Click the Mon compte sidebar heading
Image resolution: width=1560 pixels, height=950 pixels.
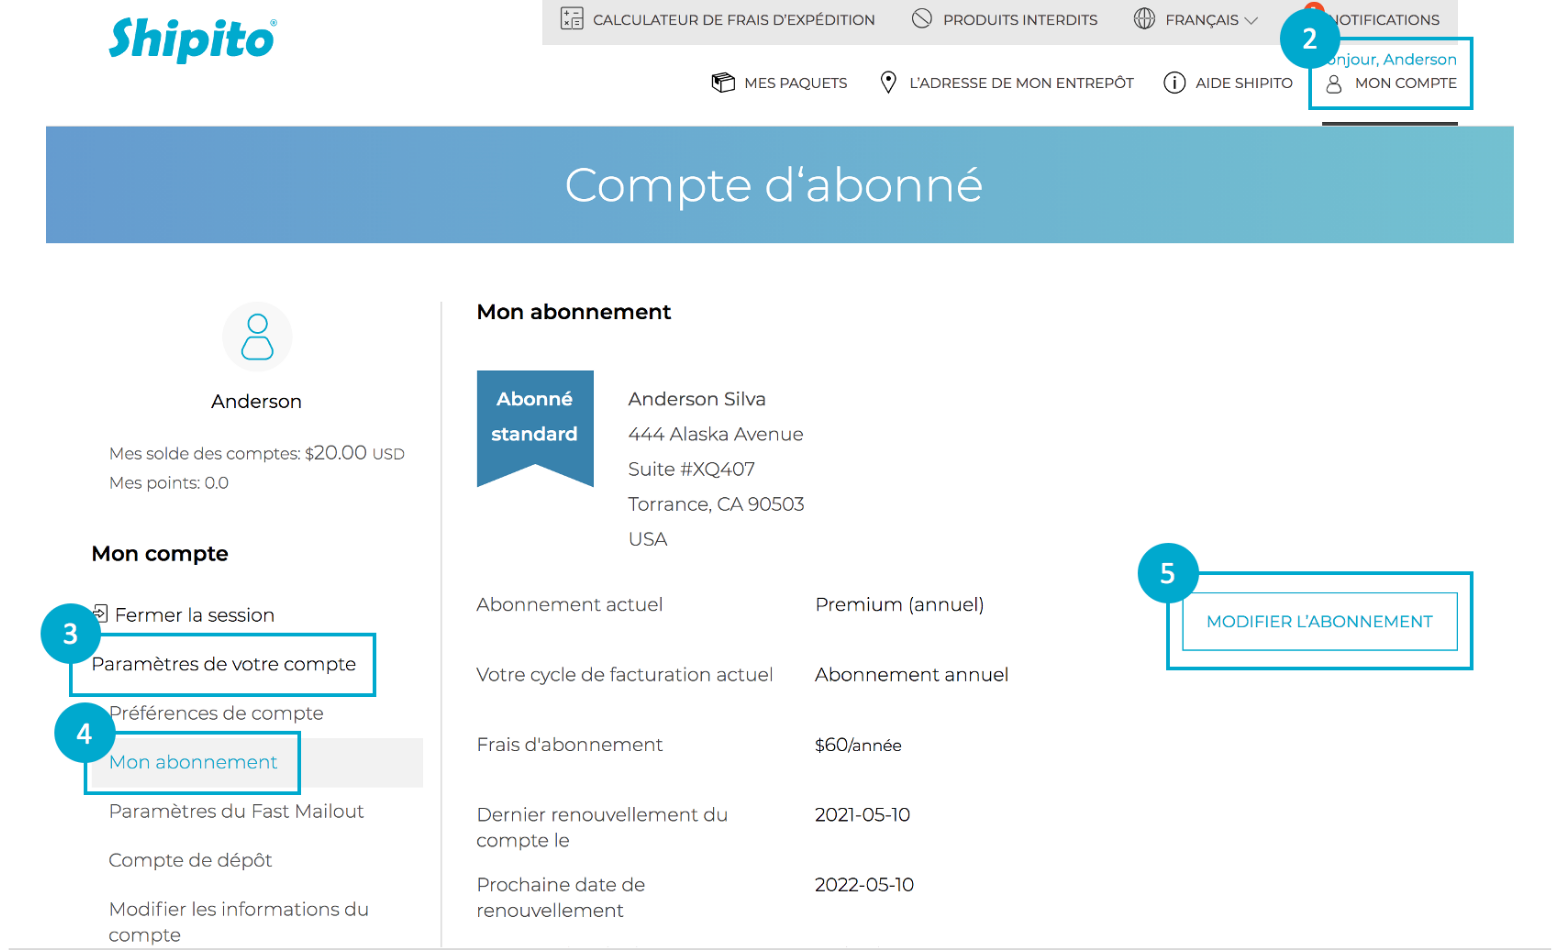click(x=160, y=554)
